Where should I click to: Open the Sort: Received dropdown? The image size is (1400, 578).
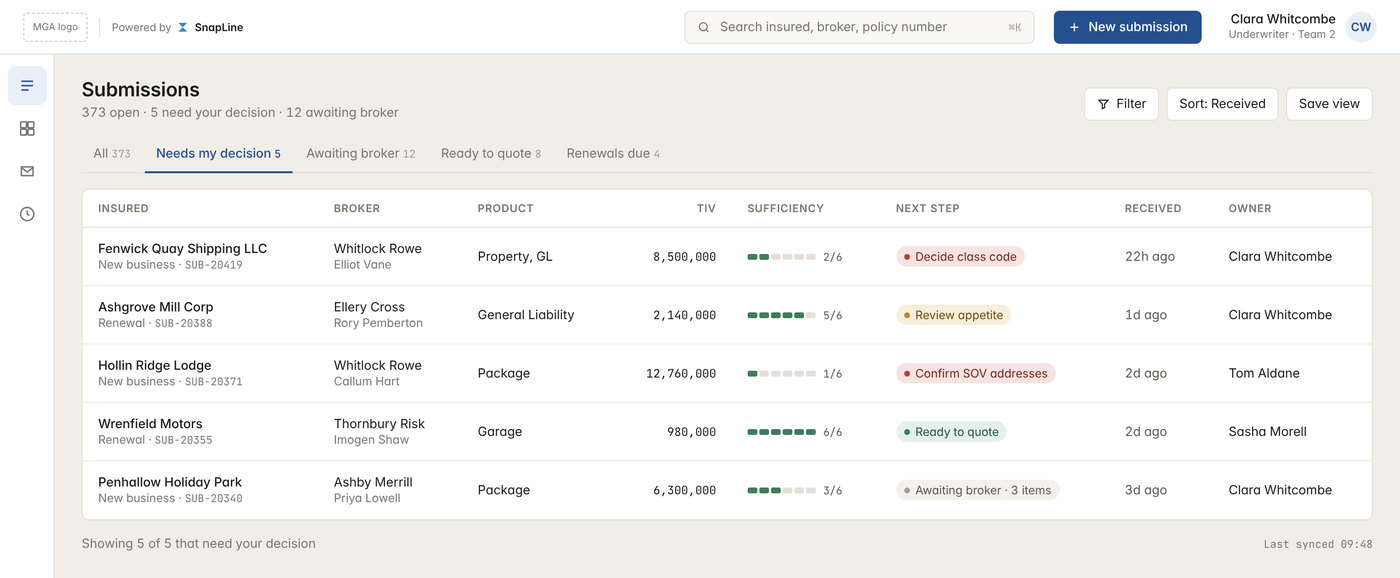[x=1222, y=104]
